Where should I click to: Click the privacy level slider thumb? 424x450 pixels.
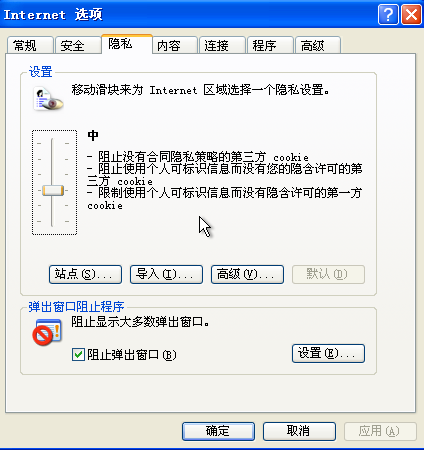53,191
